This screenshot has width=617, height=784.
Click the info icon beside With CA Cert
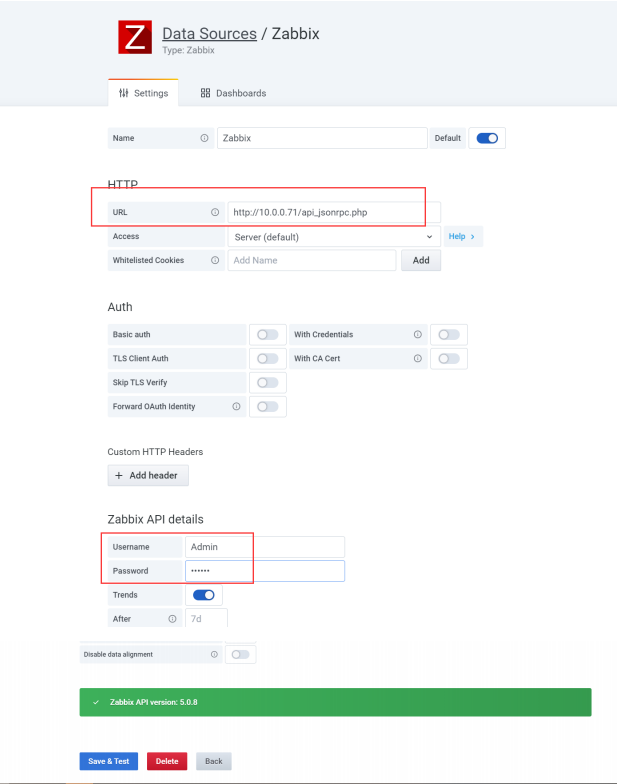(x=418, y=358)
